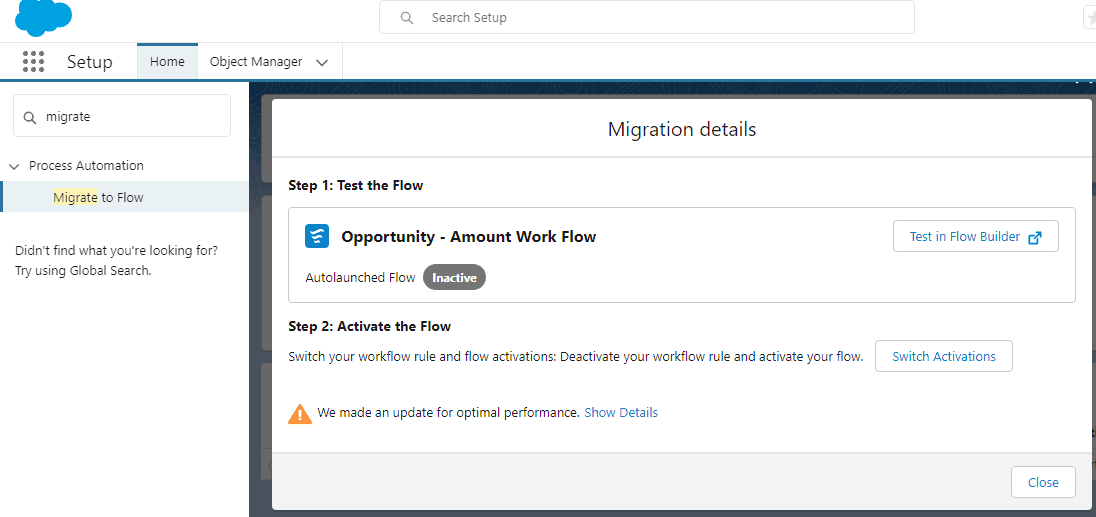The image size is (1096, 517).
Task: Click the orange warning triangle icon
Action: pos(300,413)
